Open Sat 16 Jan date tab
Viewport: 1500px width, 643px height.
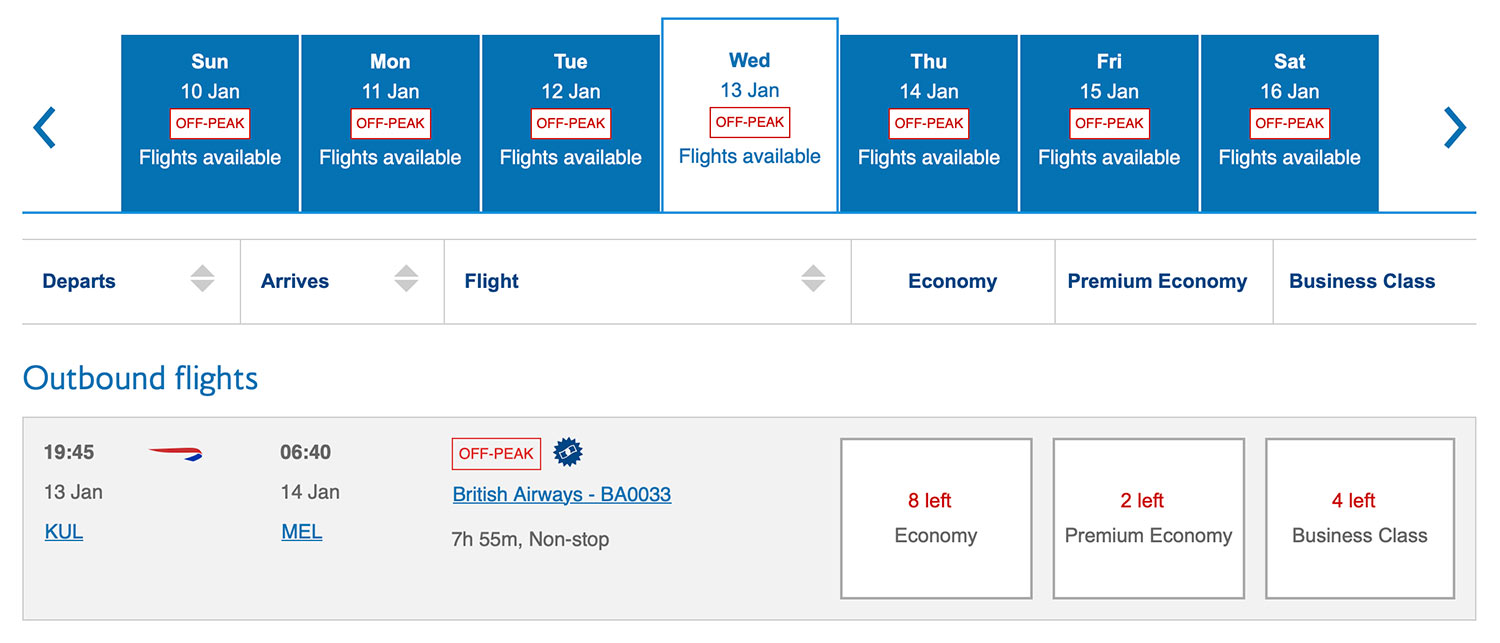click(x=1289, y=124)
